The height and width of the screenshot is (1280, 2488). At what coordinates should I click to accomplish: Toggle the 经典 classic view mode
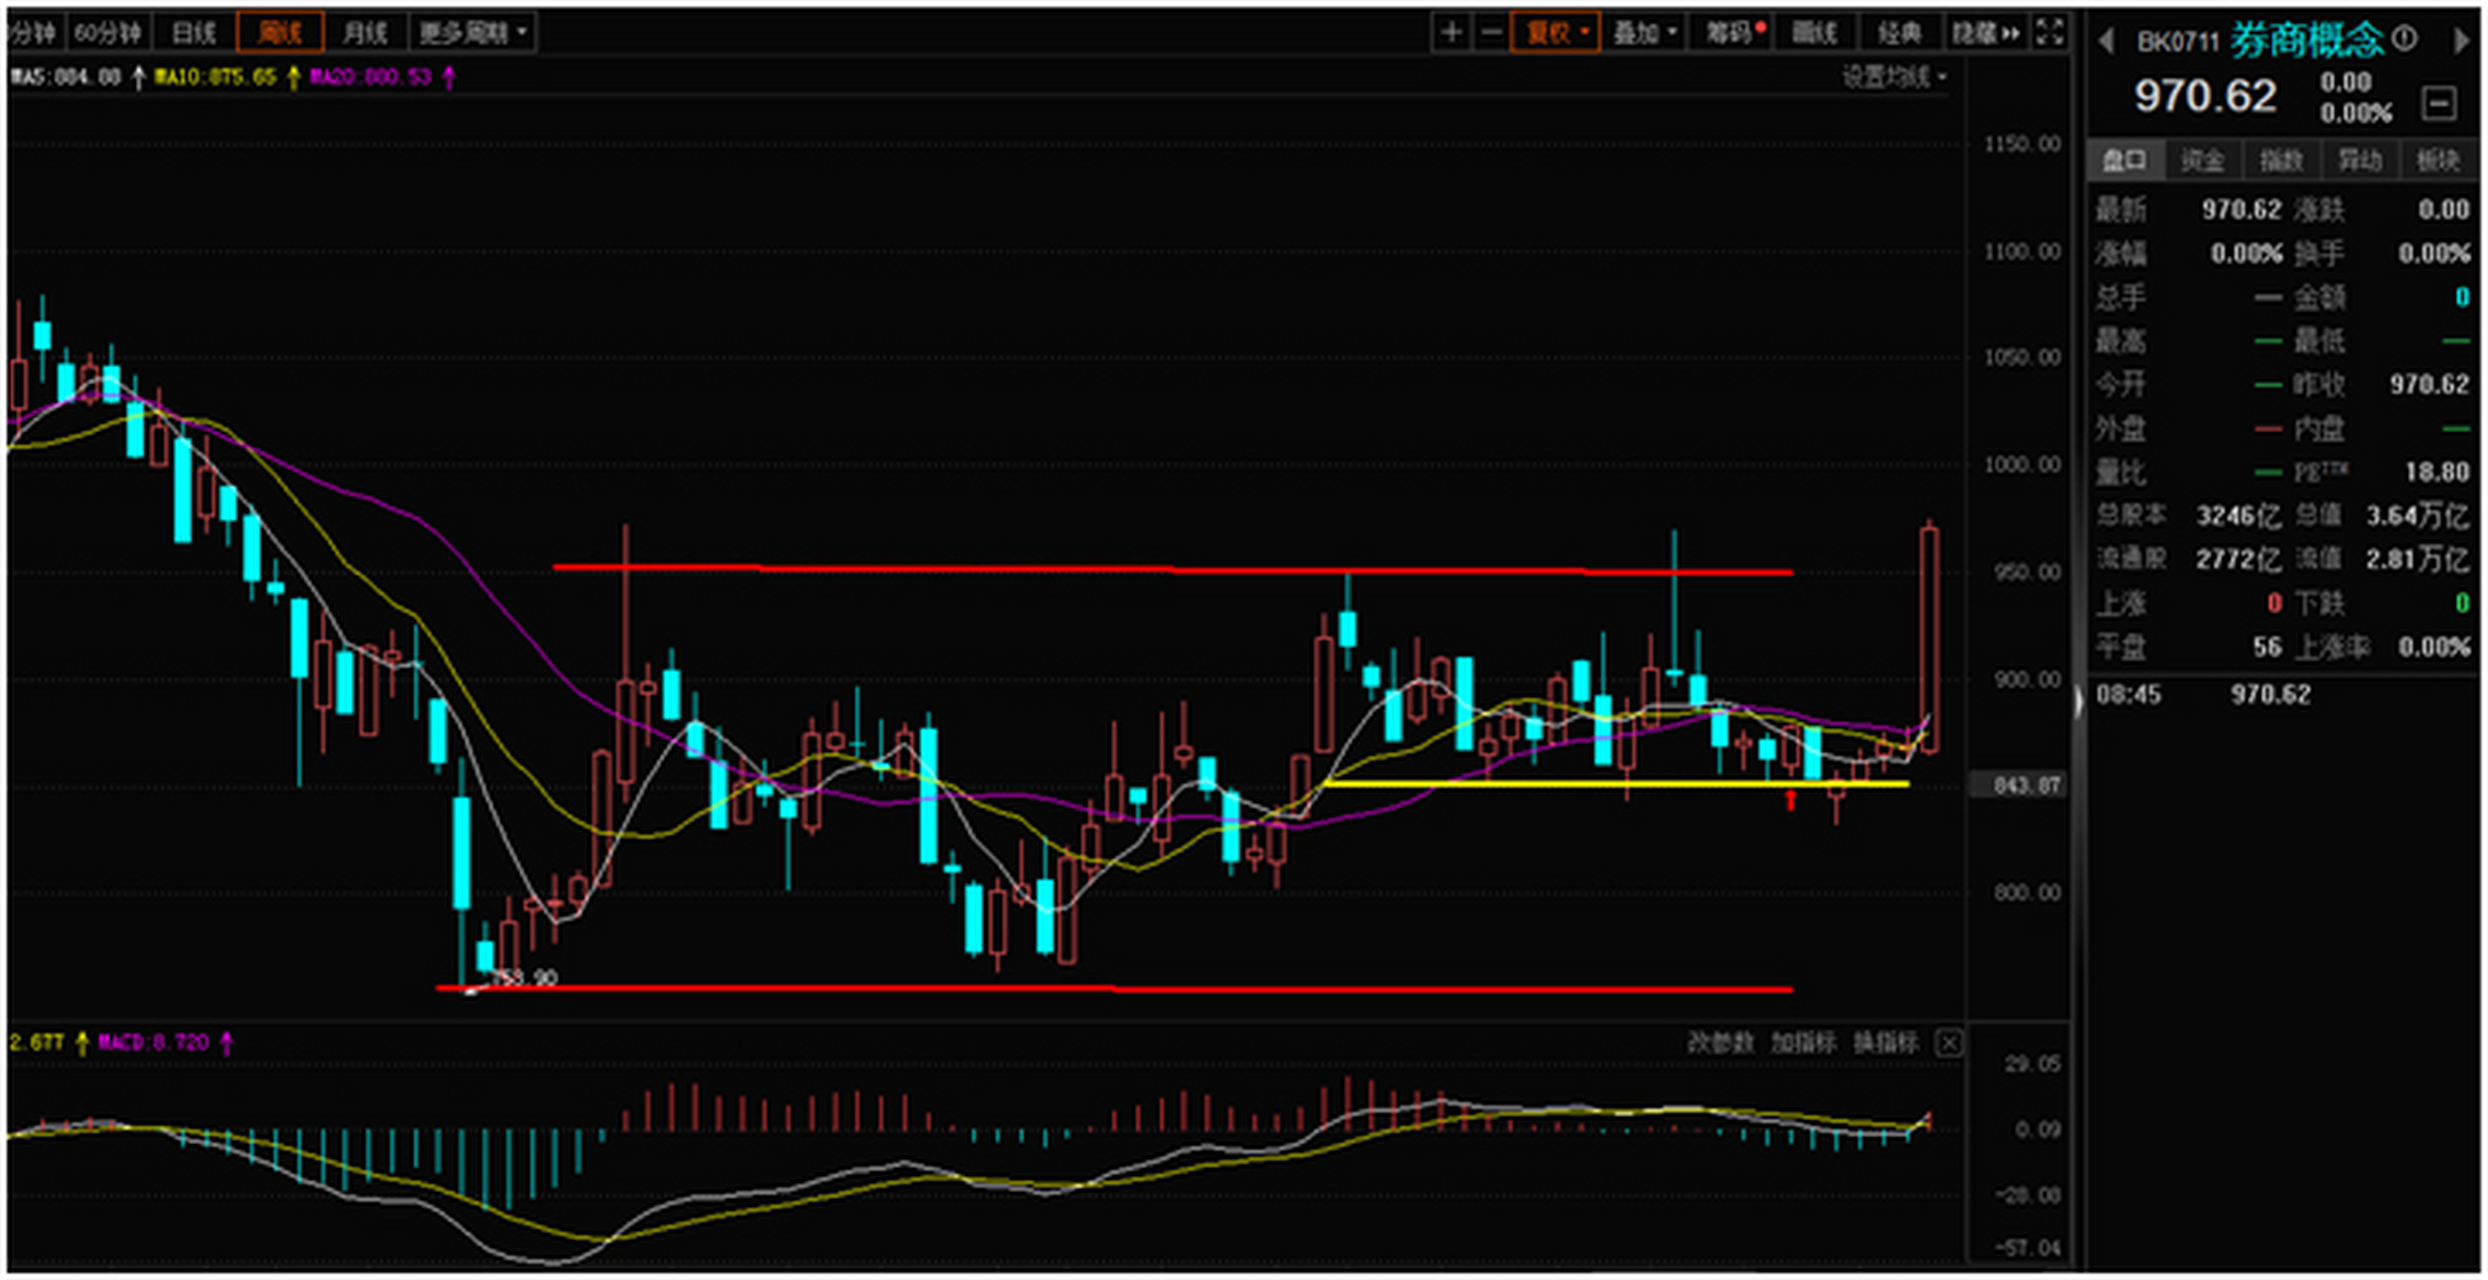(x=1899, y=33)
